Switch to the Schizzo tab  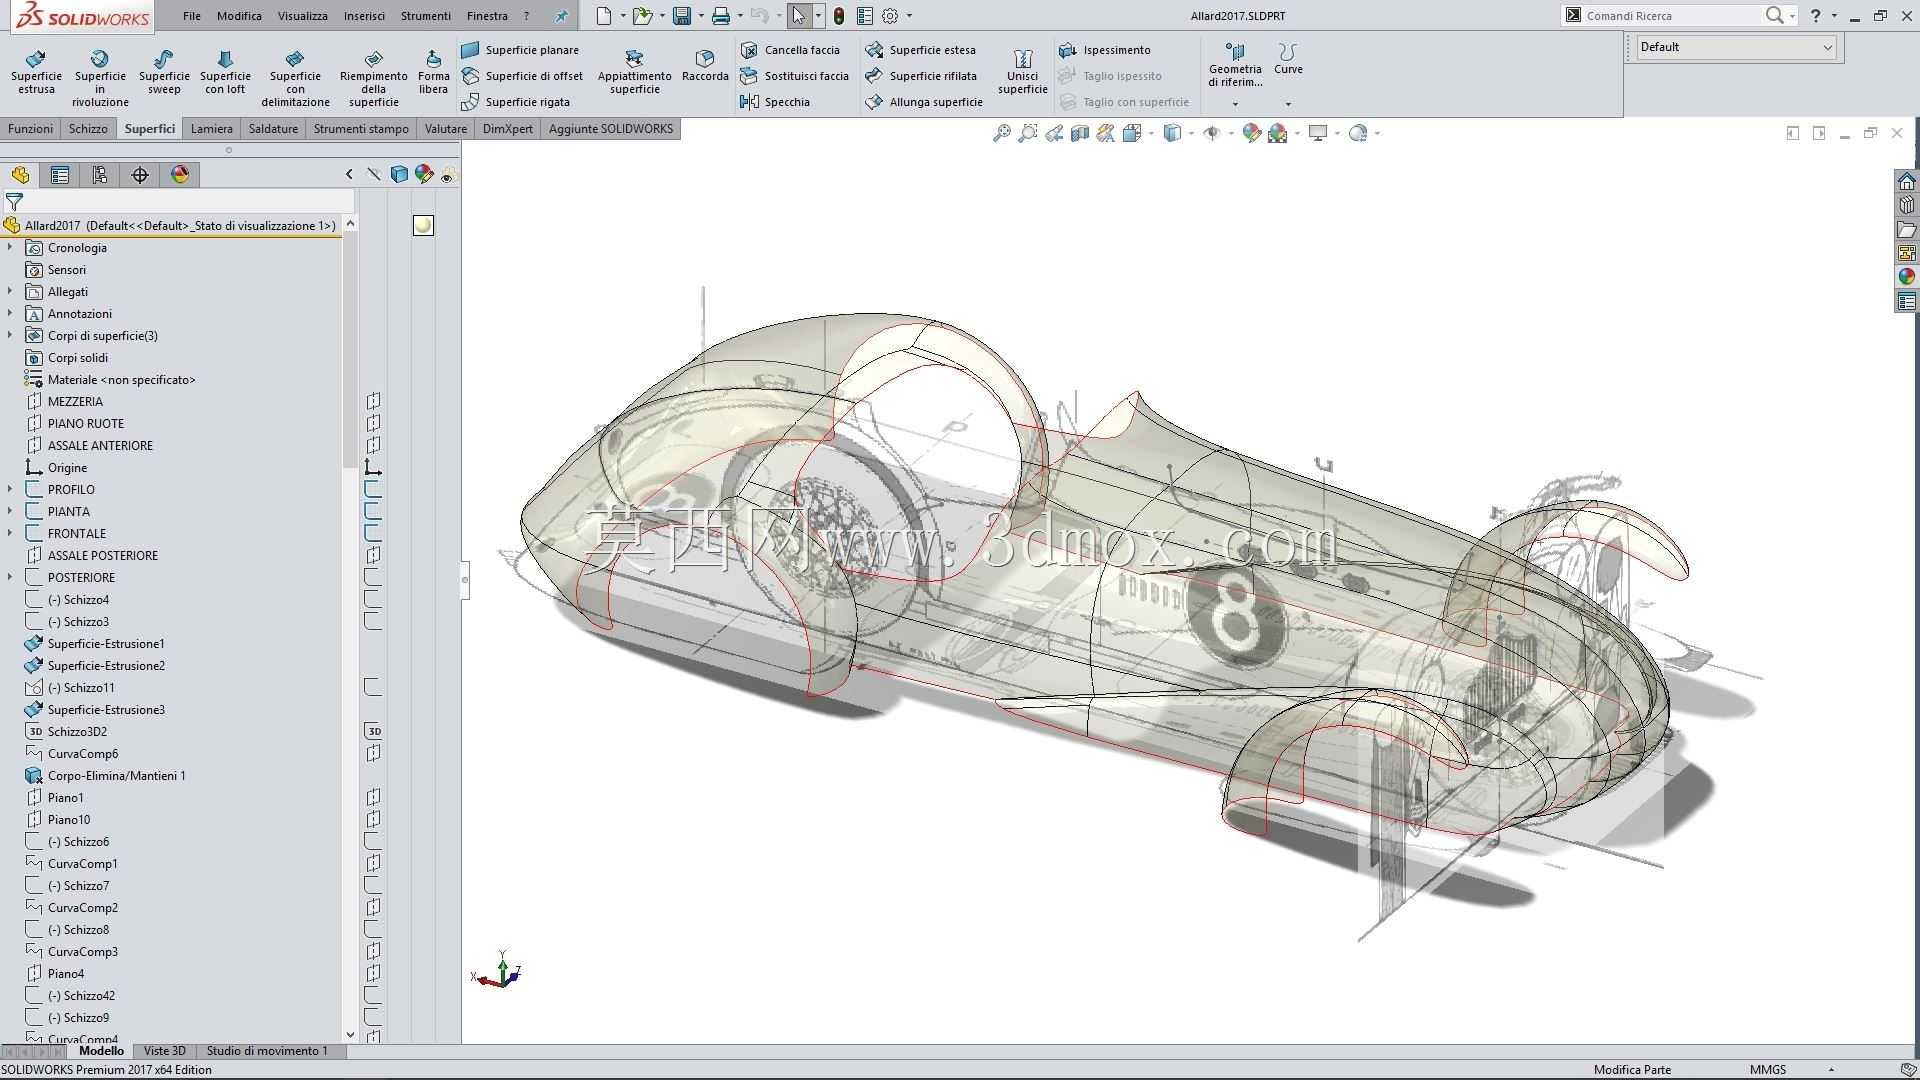[88, 129]
